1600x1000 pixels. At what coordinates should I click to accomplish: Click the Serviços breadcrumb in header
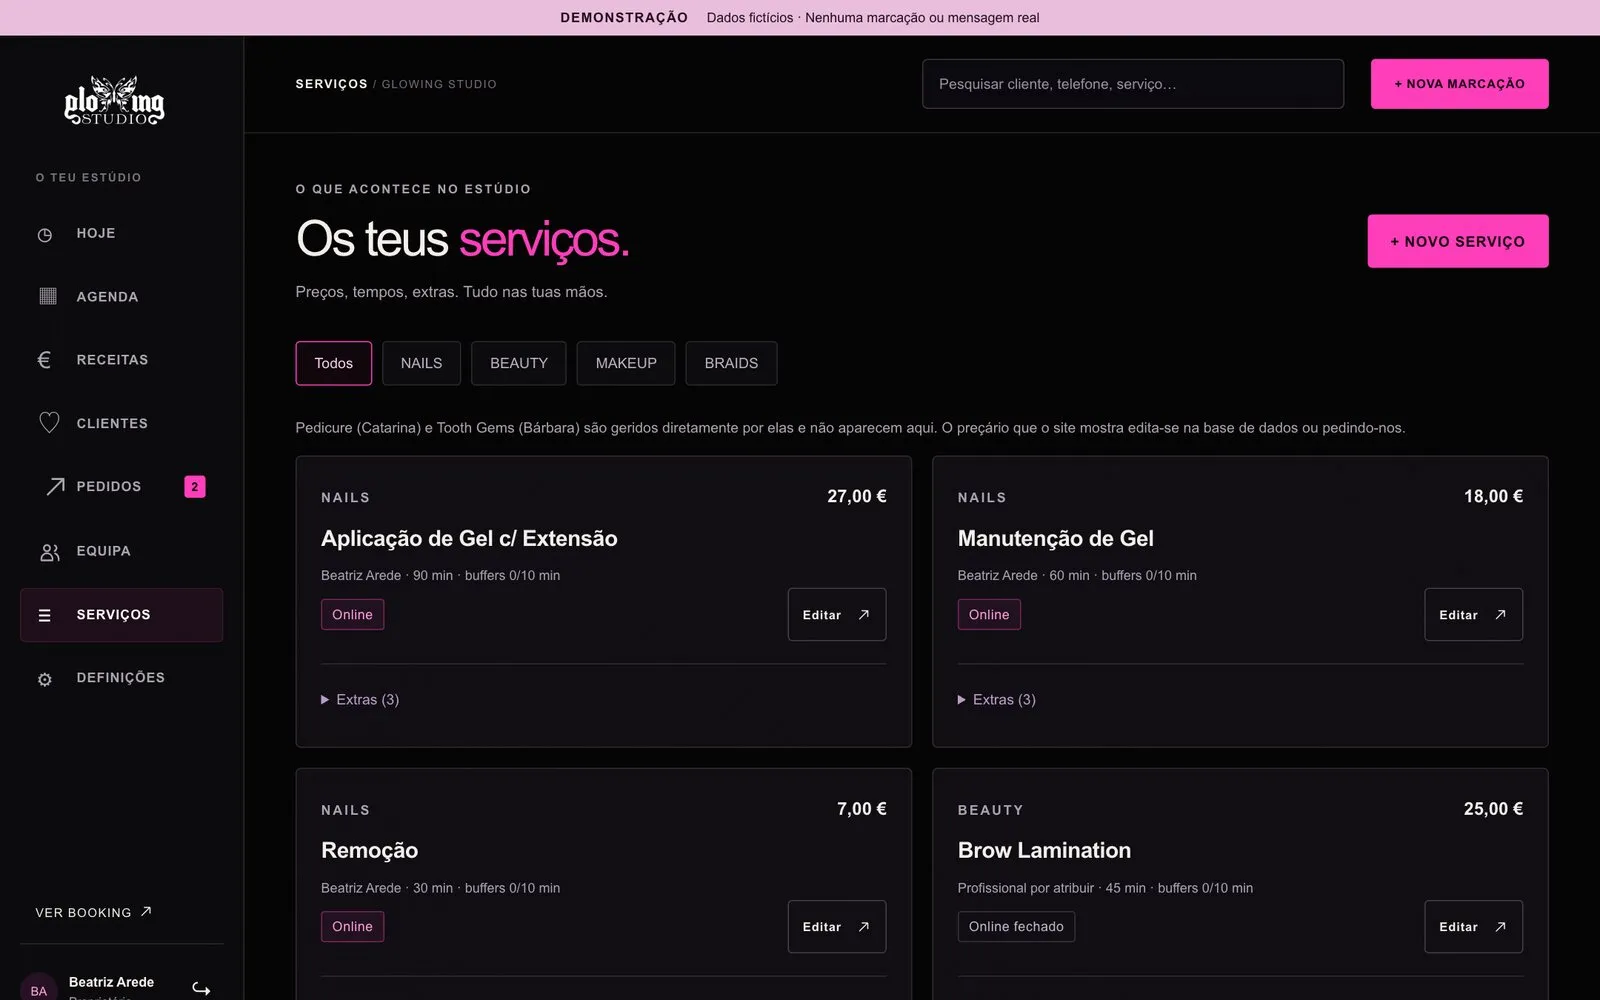[331, 84]
